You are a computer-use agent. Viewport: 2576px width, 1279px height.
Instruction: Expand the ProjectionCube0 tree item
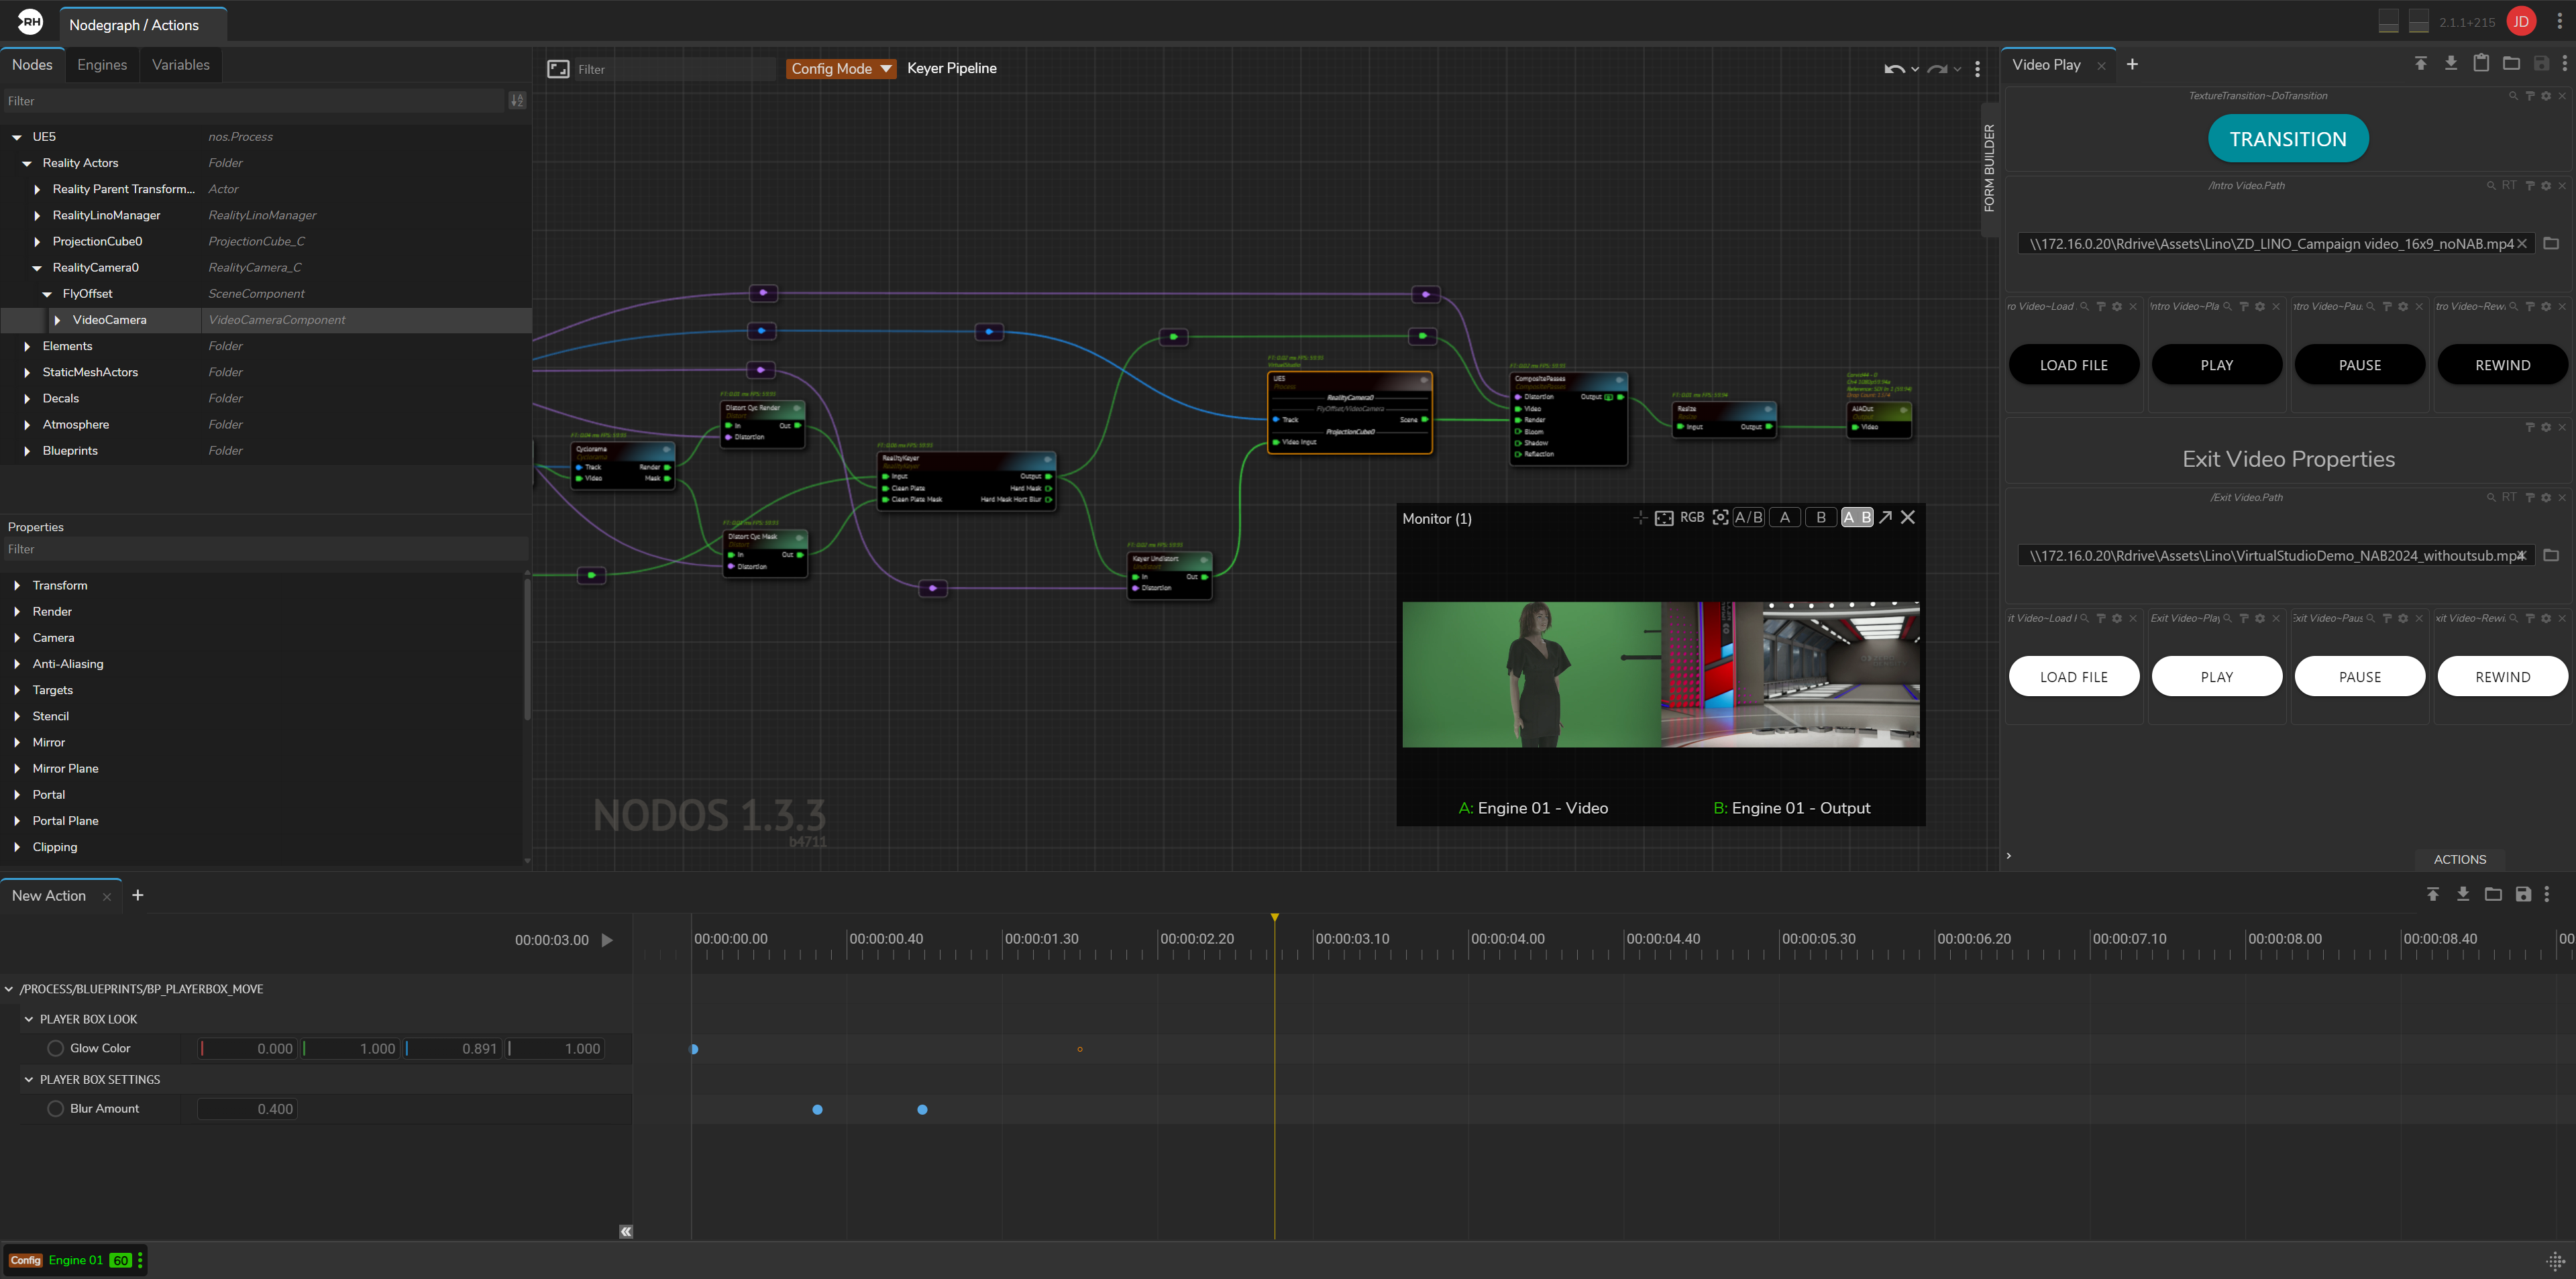pyautogui.click(x=37, y=241)
